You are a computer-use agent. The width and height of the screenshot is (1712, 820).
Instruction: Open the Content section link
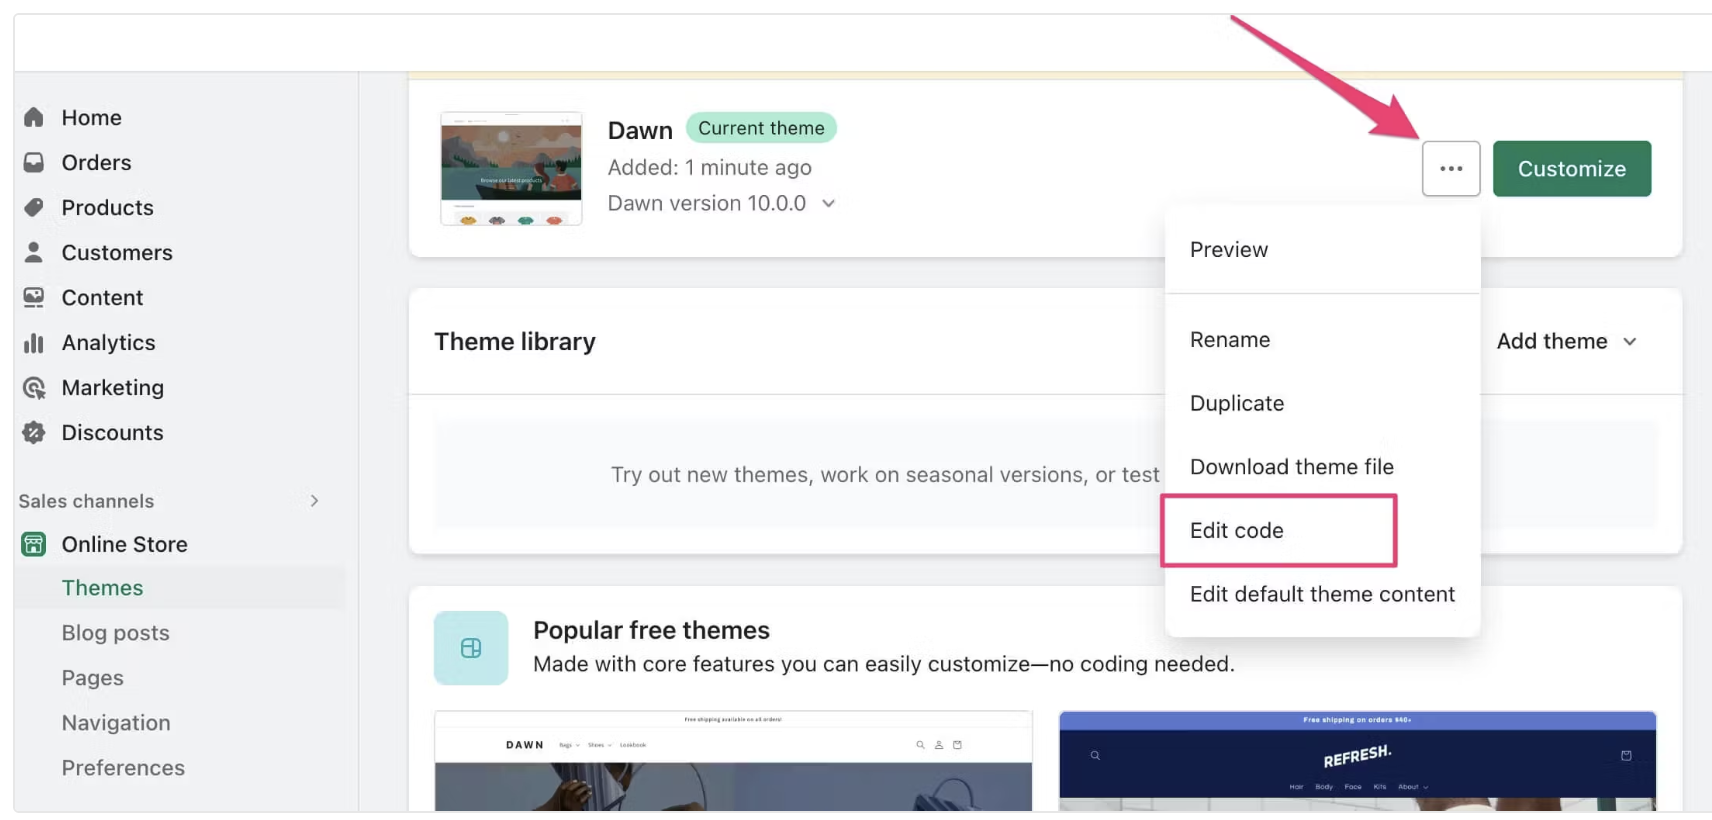(x=102, y=297)
